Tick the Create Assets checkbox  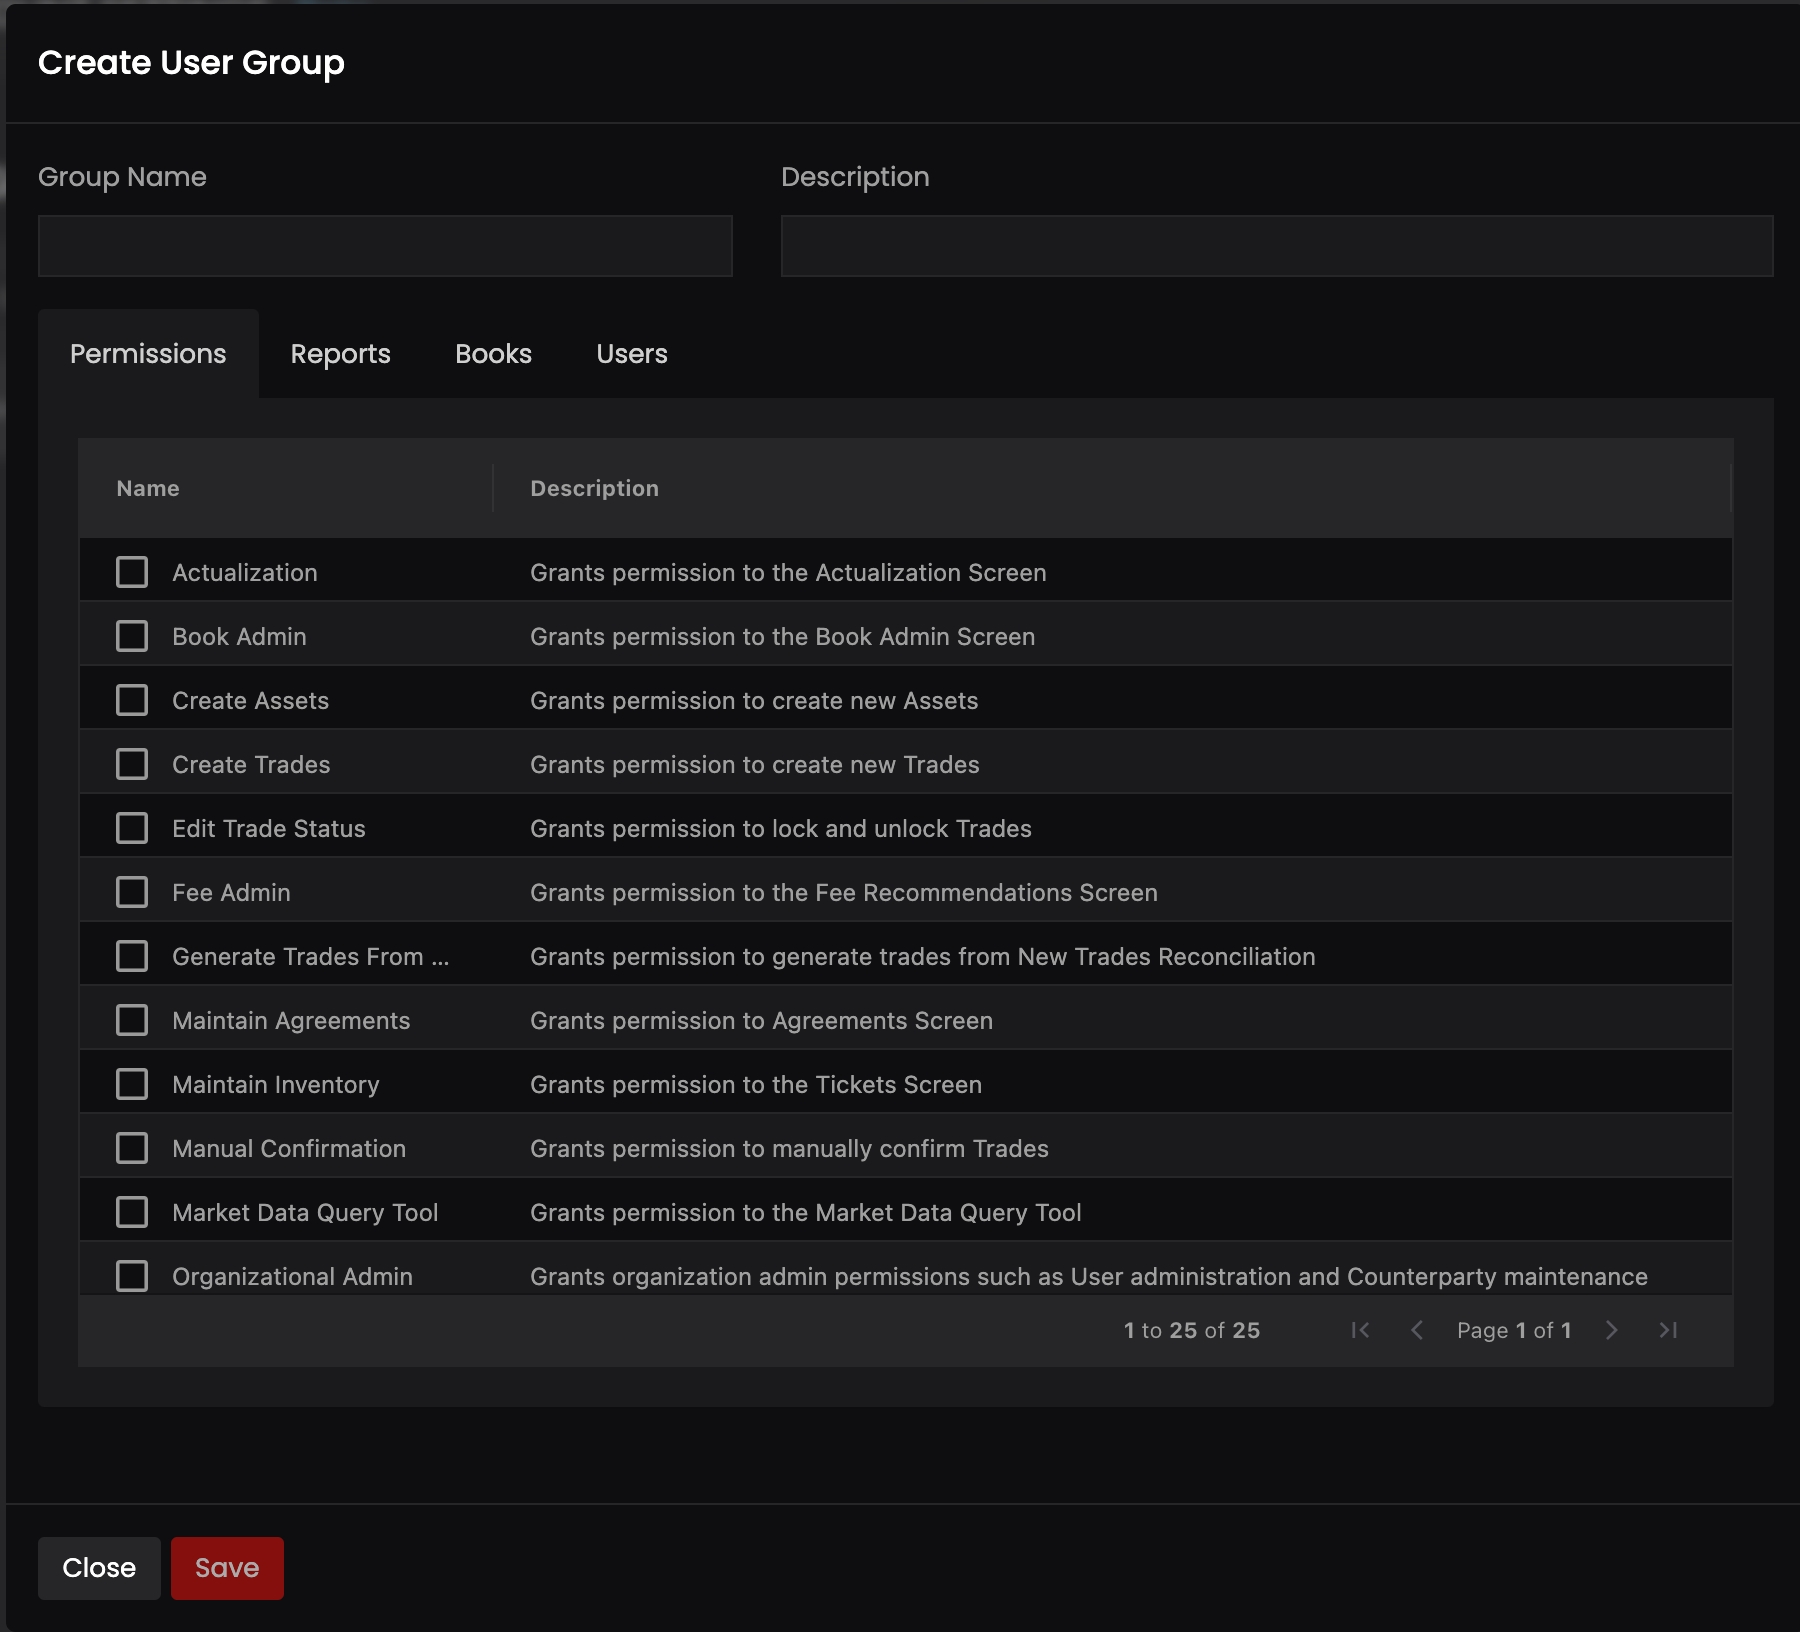click(132, 700)
